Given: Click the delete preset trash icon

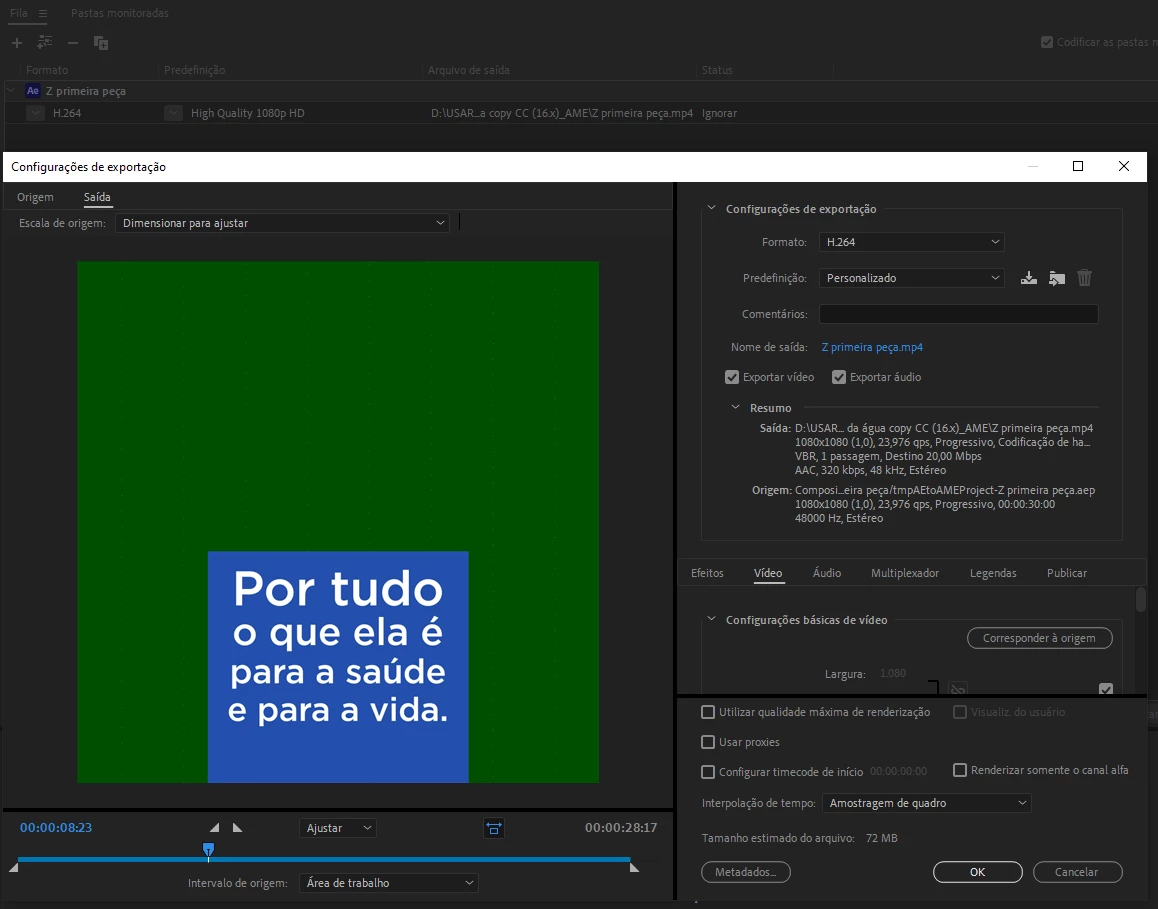Looking at the screenshot, I should click(1084, 278).
